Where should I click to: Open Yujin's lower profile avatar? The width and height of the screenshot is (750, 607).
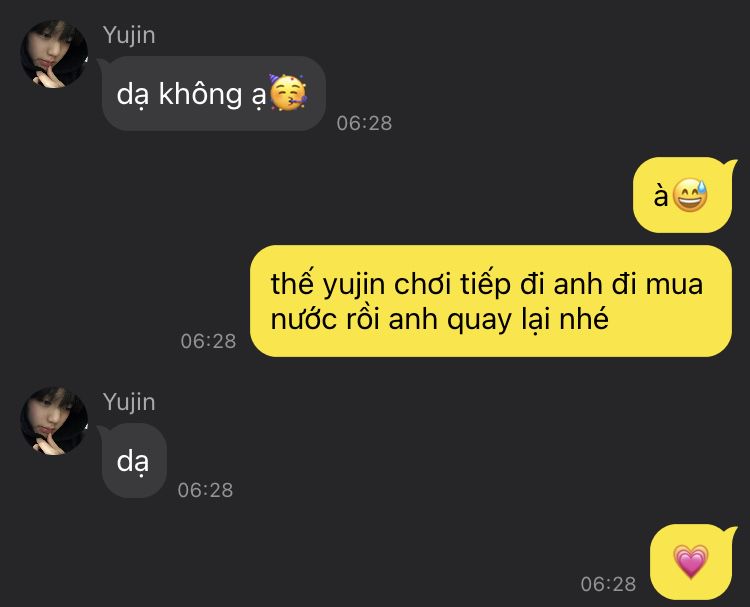54,421
